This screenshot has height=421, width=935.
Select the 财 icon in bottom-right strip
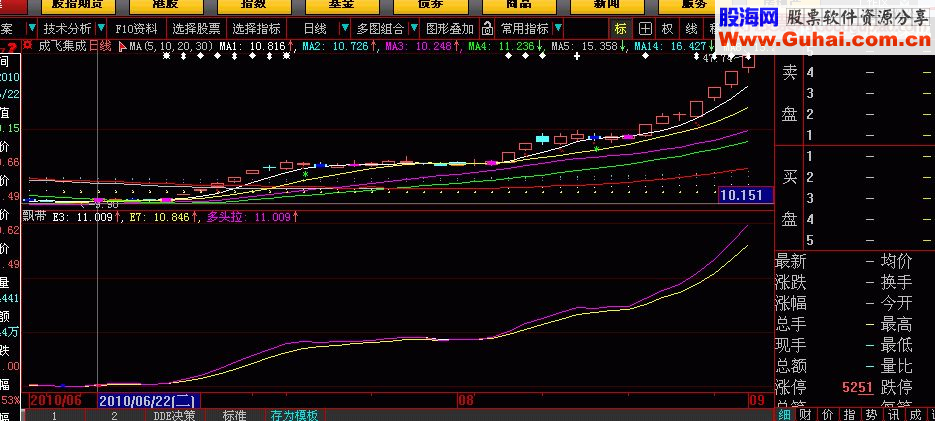[807, 413]
